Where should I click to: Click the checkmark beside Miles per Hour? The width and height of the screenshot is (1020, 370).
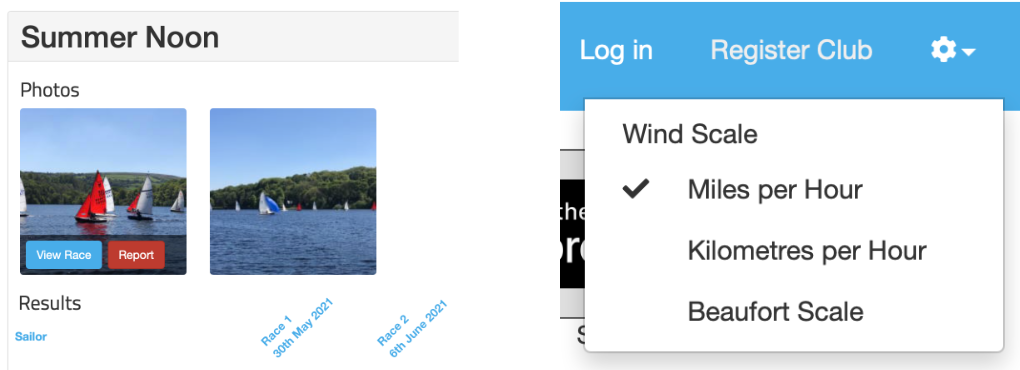636,190
